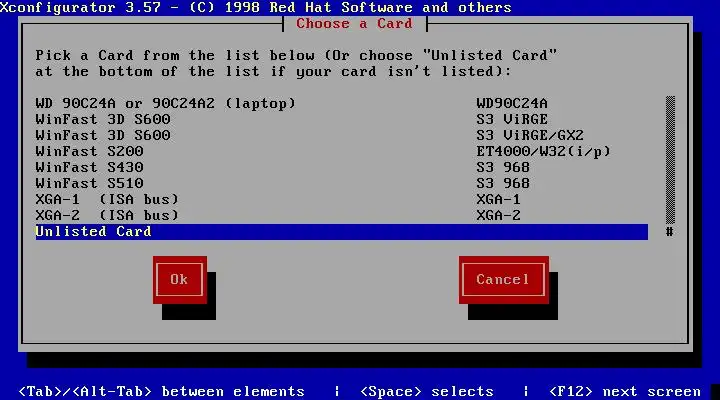Choose WinFast 3D S600 with S3 ViRGE
720x400 pixels.
342,119
